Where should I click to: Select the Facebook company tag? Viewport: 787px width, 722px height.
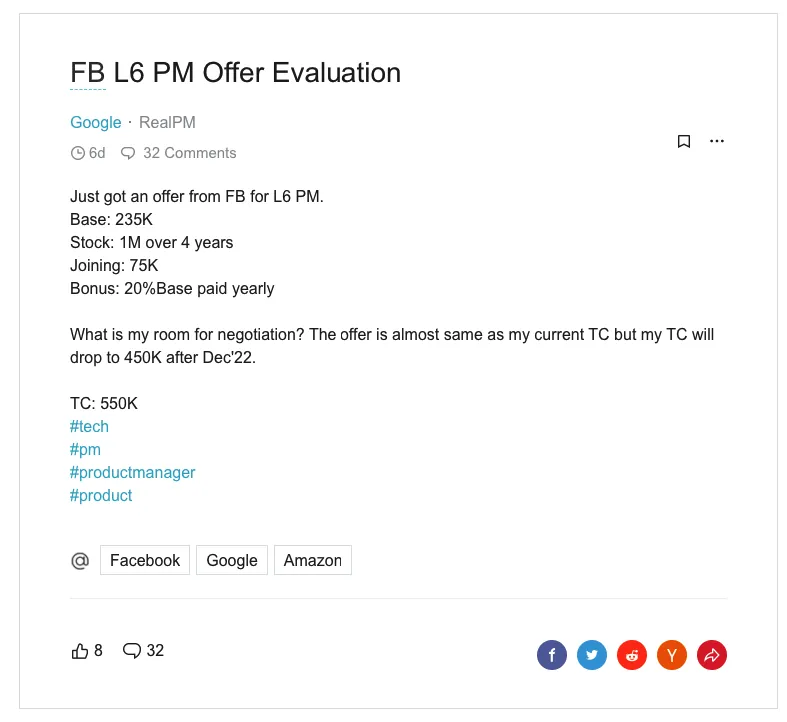click(145, 560)
